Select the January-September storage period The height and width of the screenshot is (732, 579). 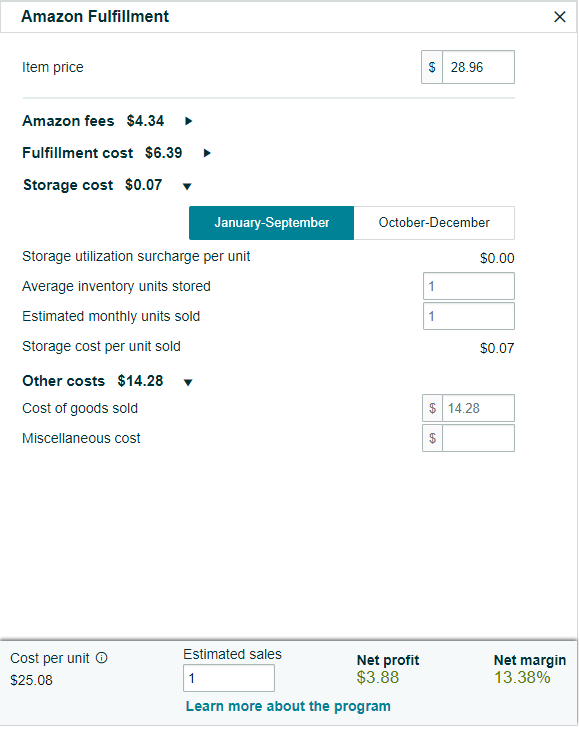tap(271, 223)
